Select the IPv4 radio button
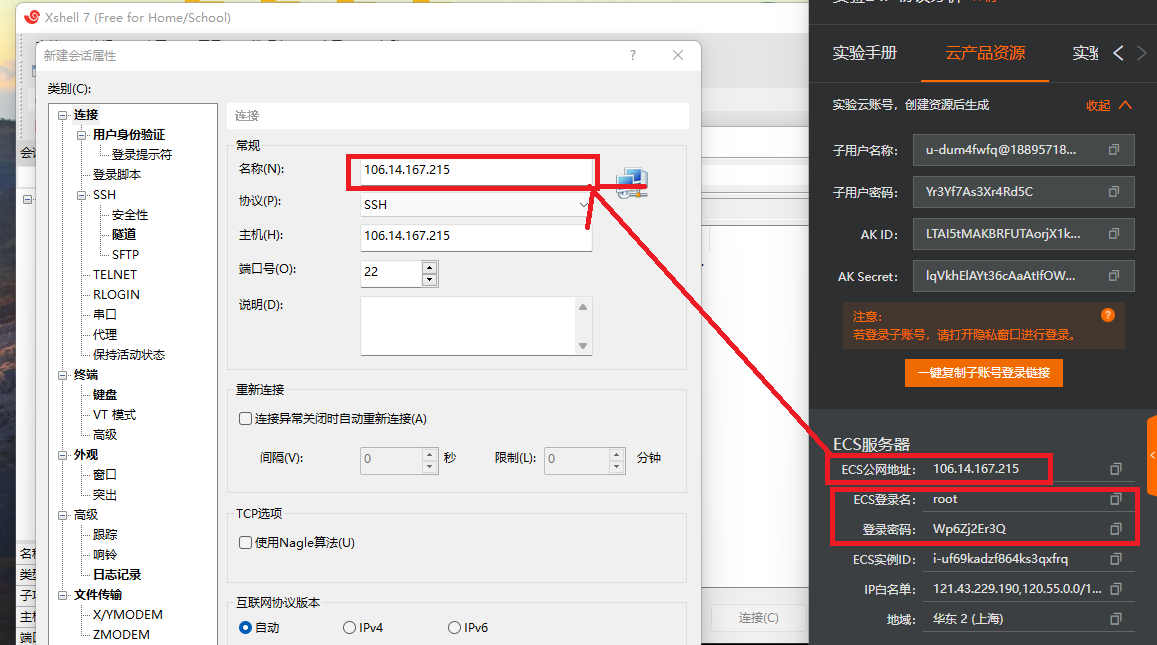 349,627
